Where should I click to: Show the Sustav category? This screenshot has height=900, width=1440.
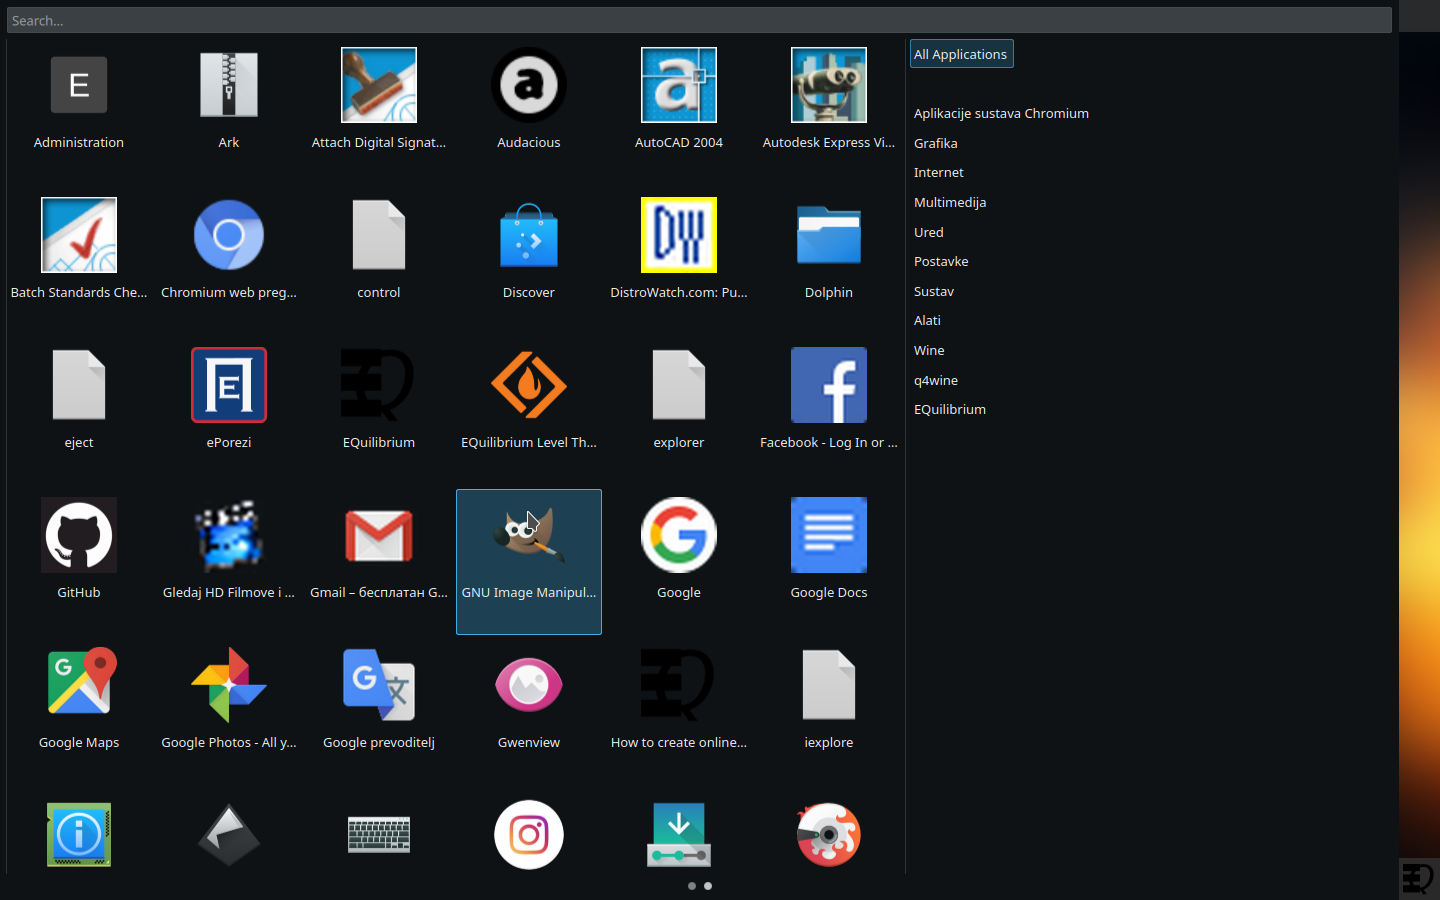(x=933, y=291)
